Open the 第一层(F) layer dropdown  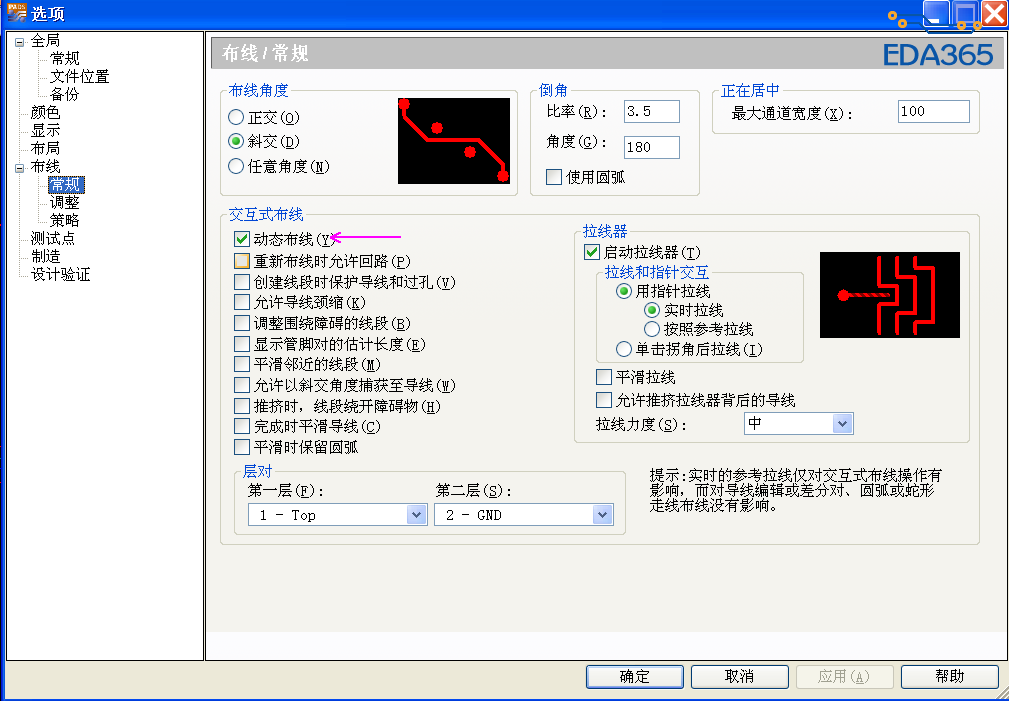click(x=337, y=515)
